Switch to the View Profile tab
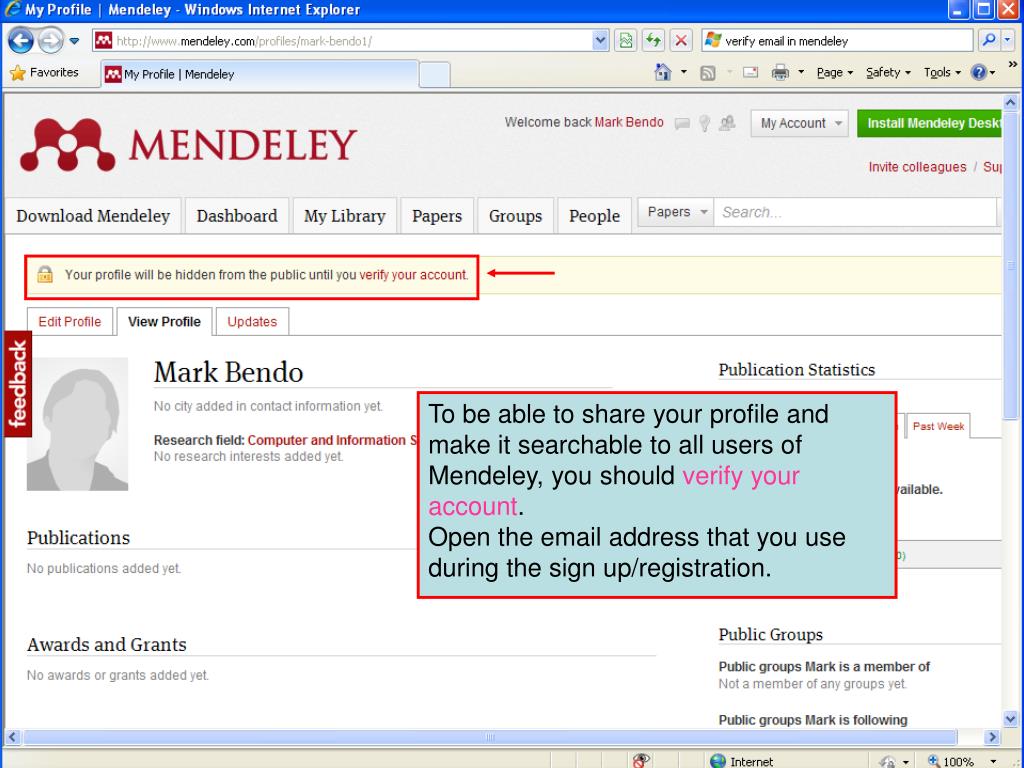Viewport: 1024px width, 768px height. click(x=165, y=321)
